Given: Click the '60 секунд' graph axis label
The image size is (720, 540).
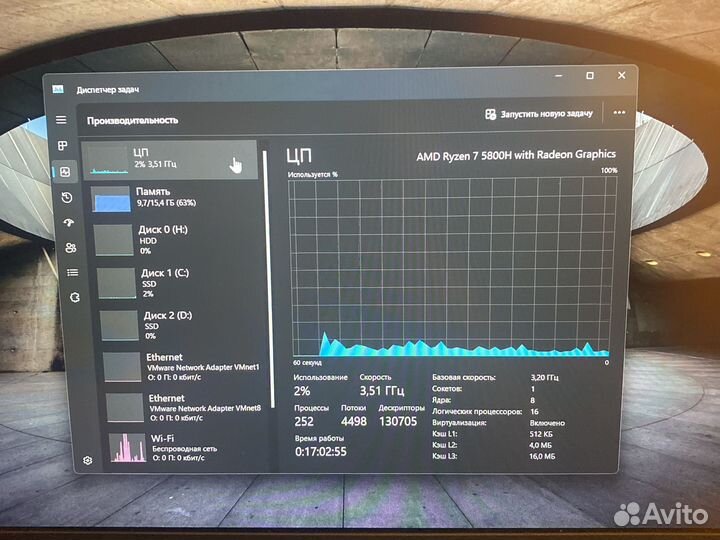Looking at the screenshot, I should pos(307,363).
